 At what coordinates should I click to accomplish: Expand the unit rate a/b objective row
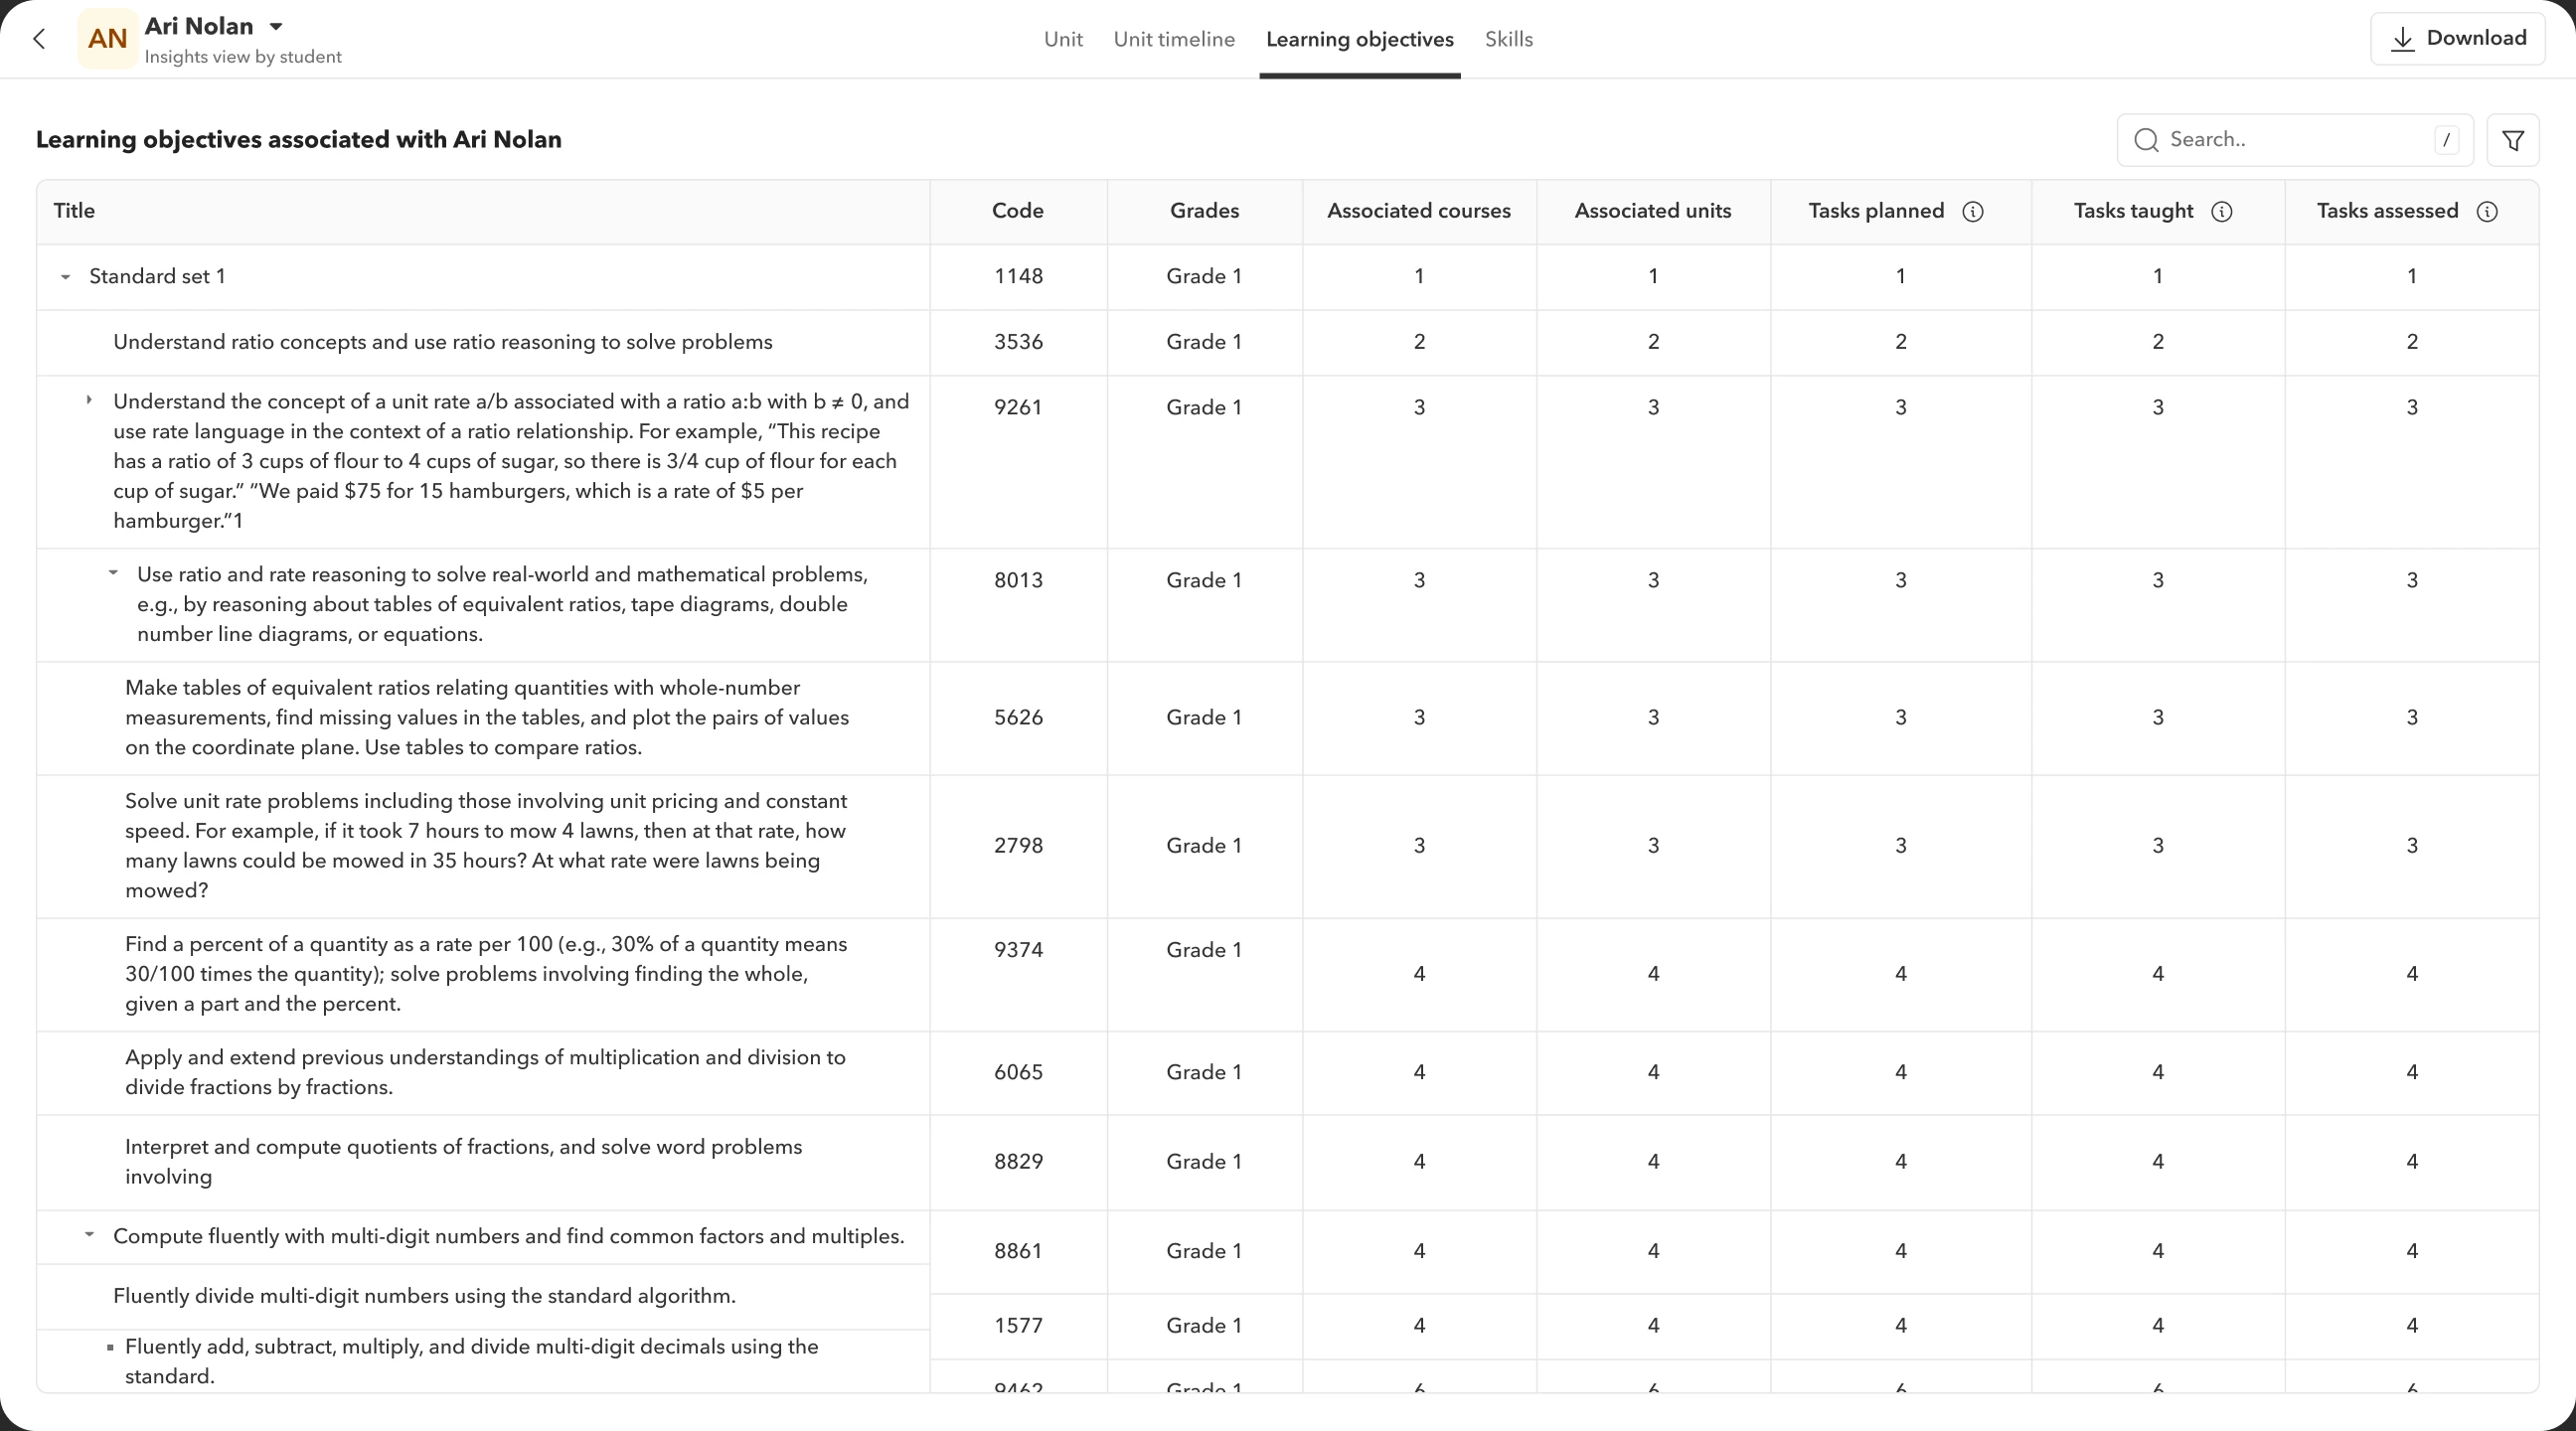89,400
